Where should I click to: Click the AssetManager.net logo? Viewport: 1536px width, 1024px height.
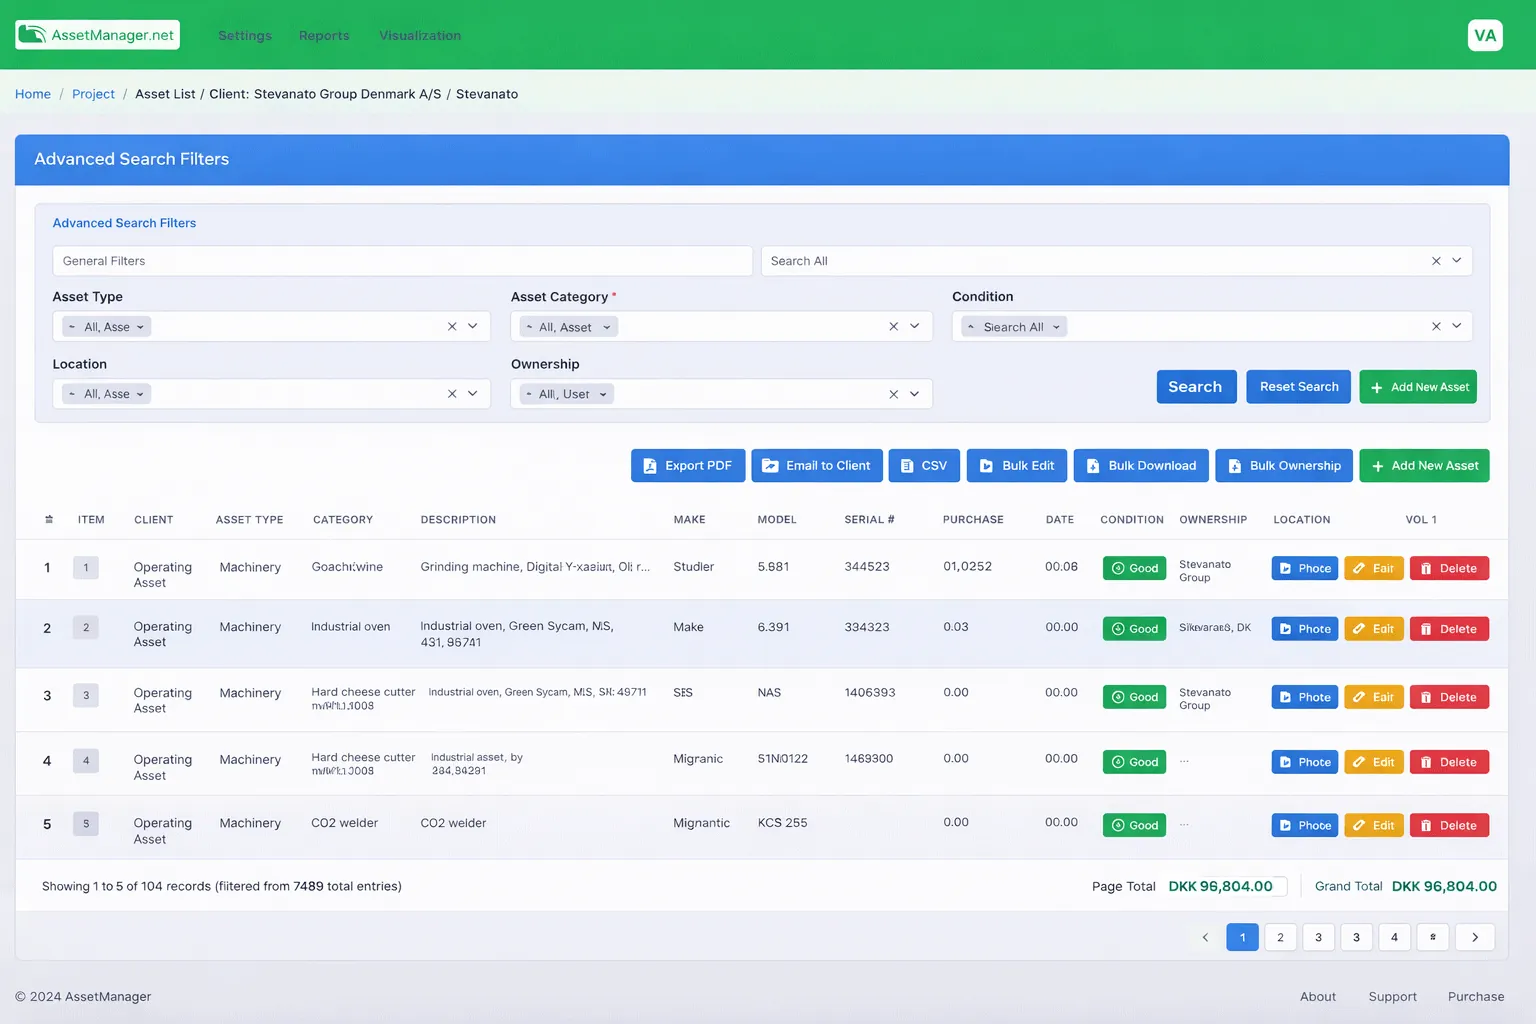coord(98,35)
